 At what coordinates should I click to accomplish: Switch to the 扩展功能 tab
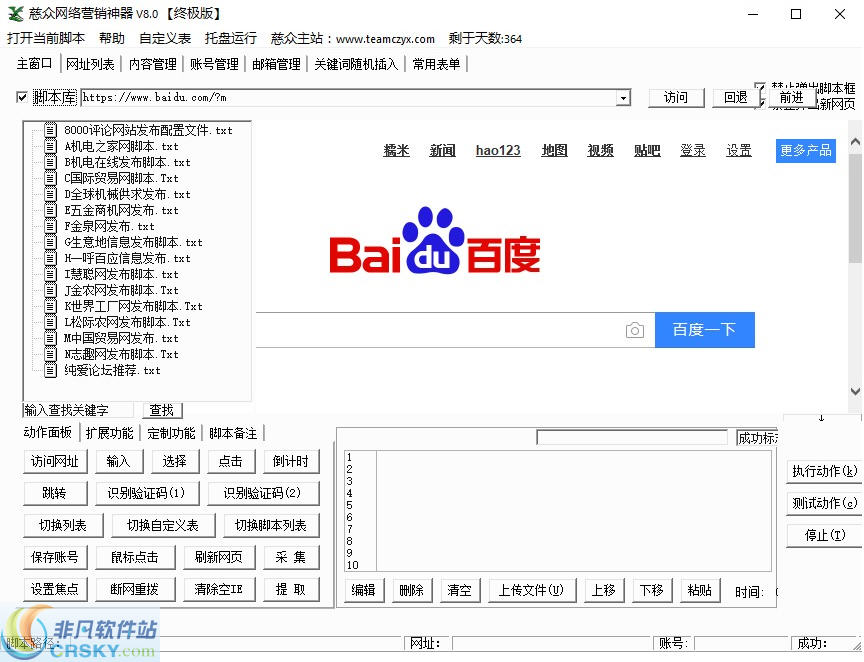[110, 433]
